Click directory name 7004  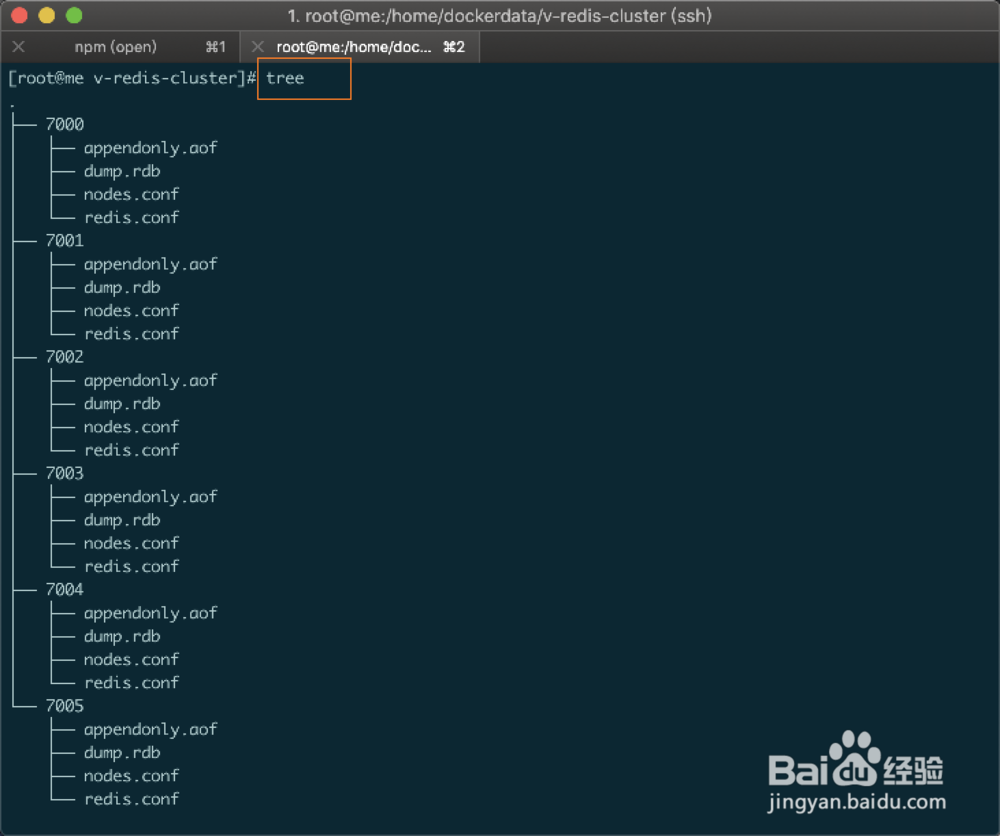click(x=64, y=589)
